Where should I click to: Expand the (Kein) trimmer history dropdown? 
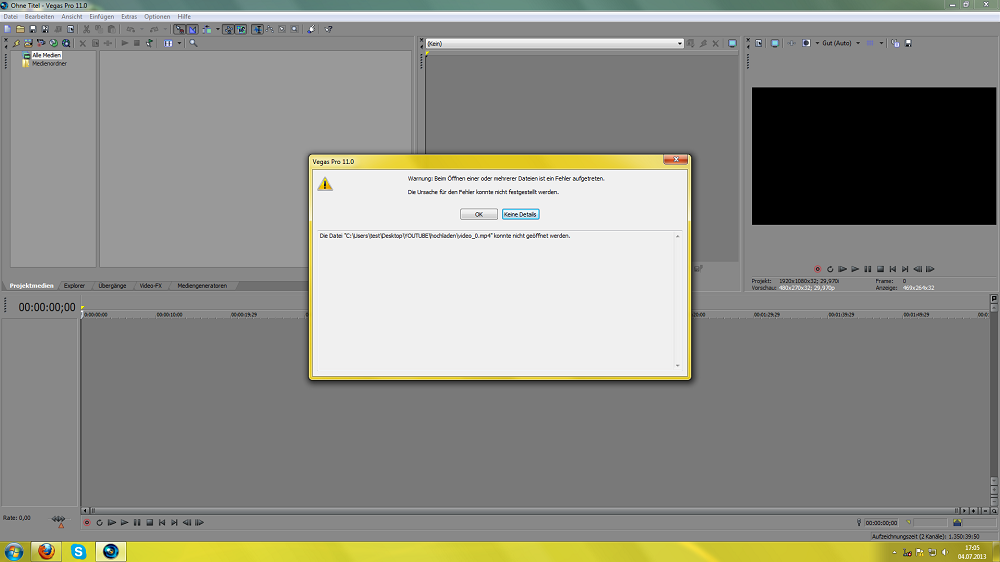coord(679,44)
